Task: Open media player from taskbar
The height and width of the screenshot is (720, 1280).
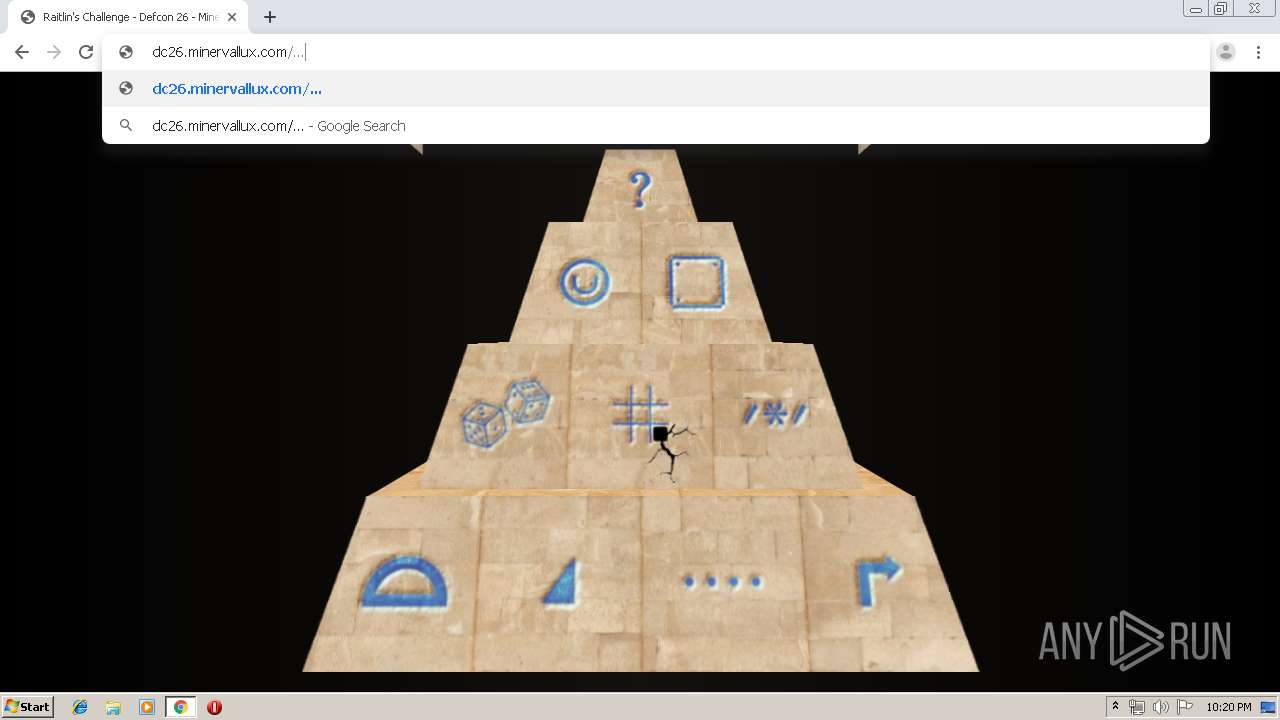Action: click(147, 707)
